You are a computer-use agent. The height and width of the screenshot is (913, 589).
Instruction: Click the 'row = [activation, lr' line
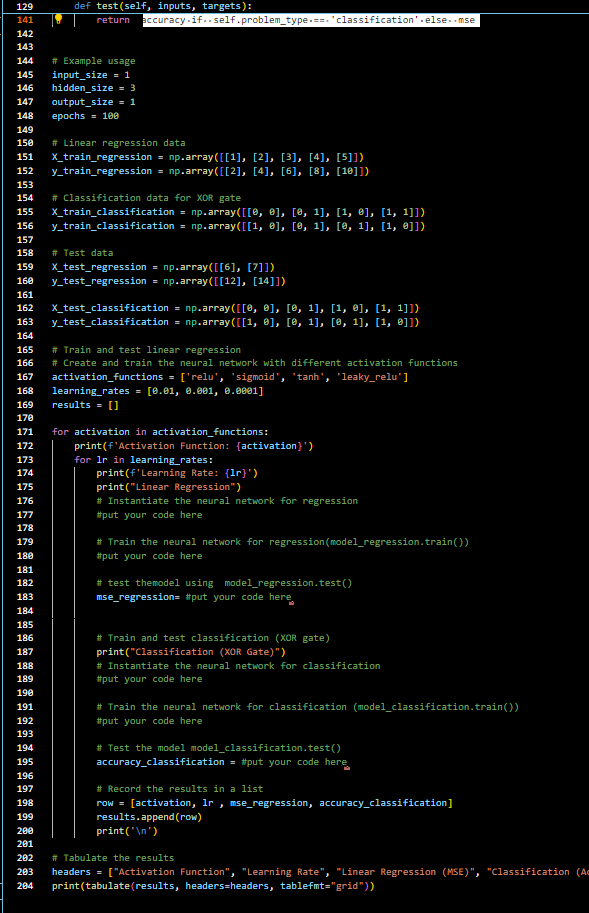pyautogui.click(x=275, y=803)
